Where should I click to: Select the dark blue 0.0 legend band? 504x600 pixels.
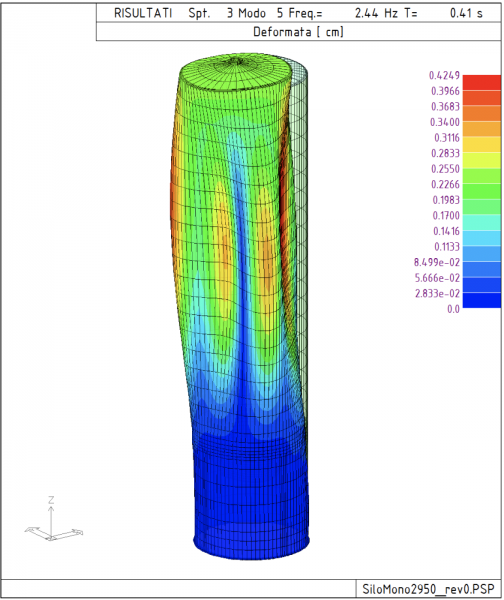tap(481, 300)
